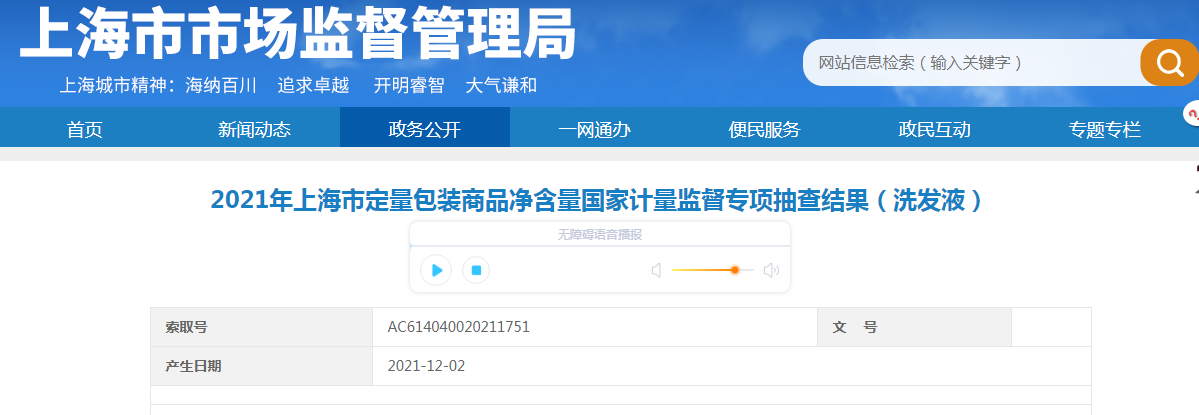Screen dimensions: 1199x415
Task: Open the 政民互动 navigation tab
Action: point(934,129)
